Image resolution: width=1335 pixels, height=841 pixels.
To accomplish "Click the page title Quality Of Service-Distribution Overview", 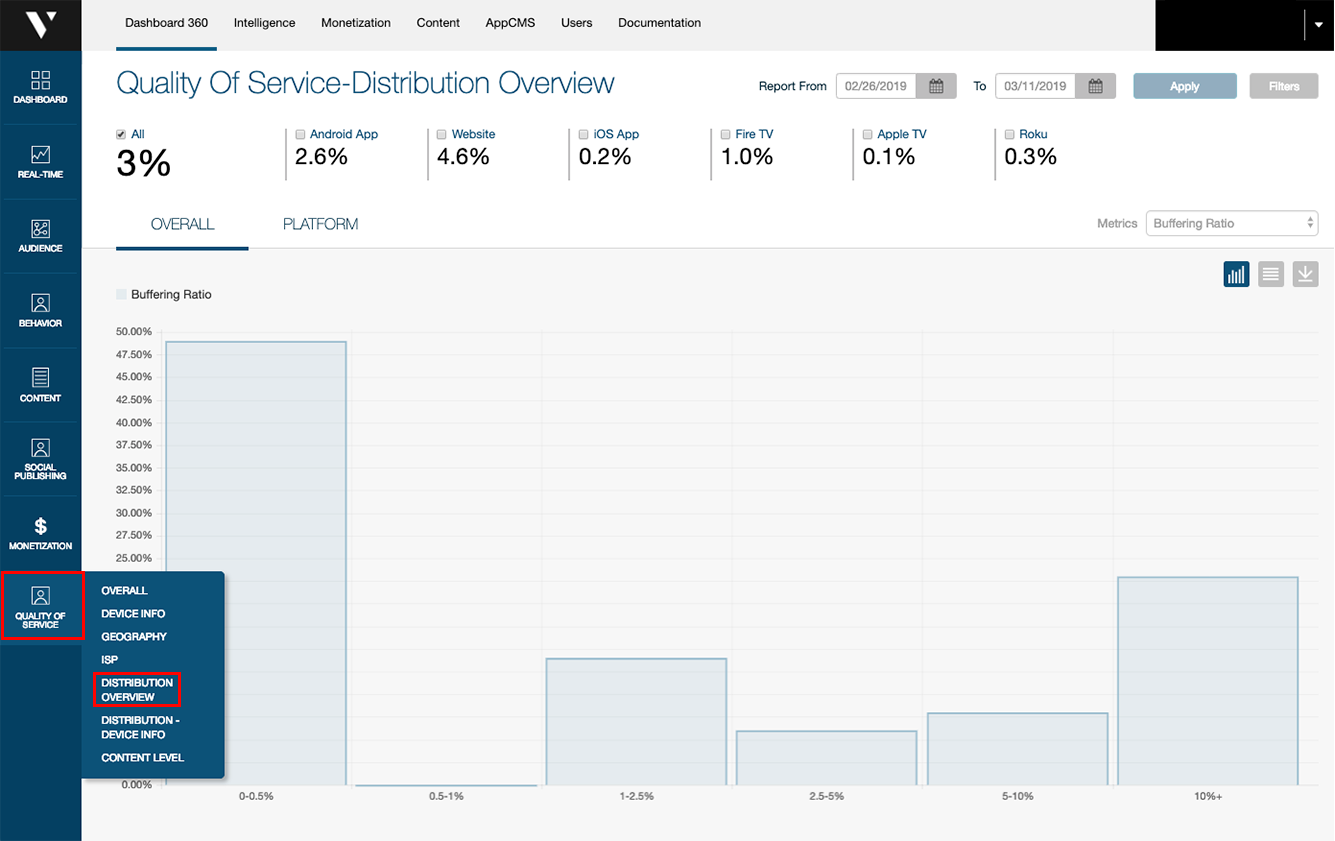I will [366, 83].
